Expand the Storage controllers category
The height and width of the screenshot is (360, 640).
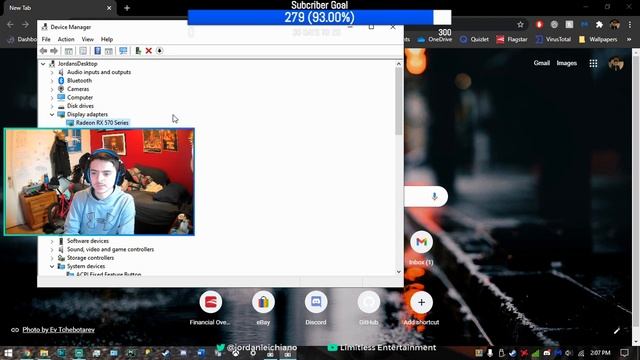tap(52, 258)
